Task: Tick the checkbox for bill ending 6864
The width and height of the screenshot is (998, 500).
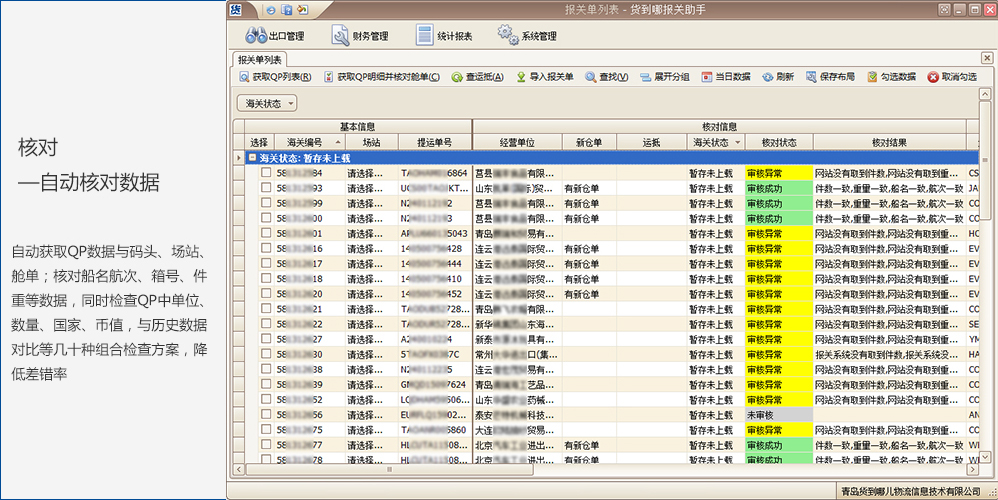Action: [266, 172]
